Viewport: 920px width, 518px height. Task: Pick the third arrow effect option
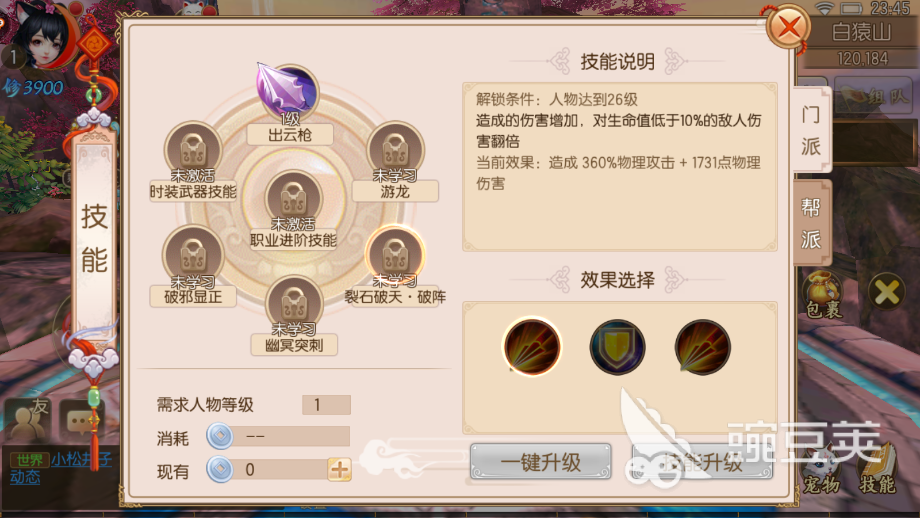(x=702, y=347)
